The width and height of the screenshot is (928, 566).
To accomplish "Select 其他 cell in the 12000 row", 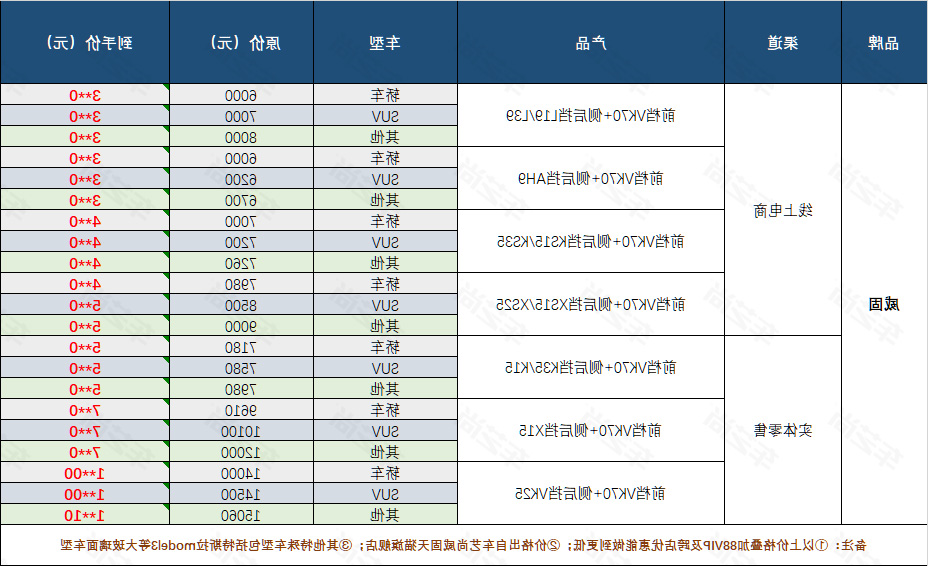I will point(385,452).
